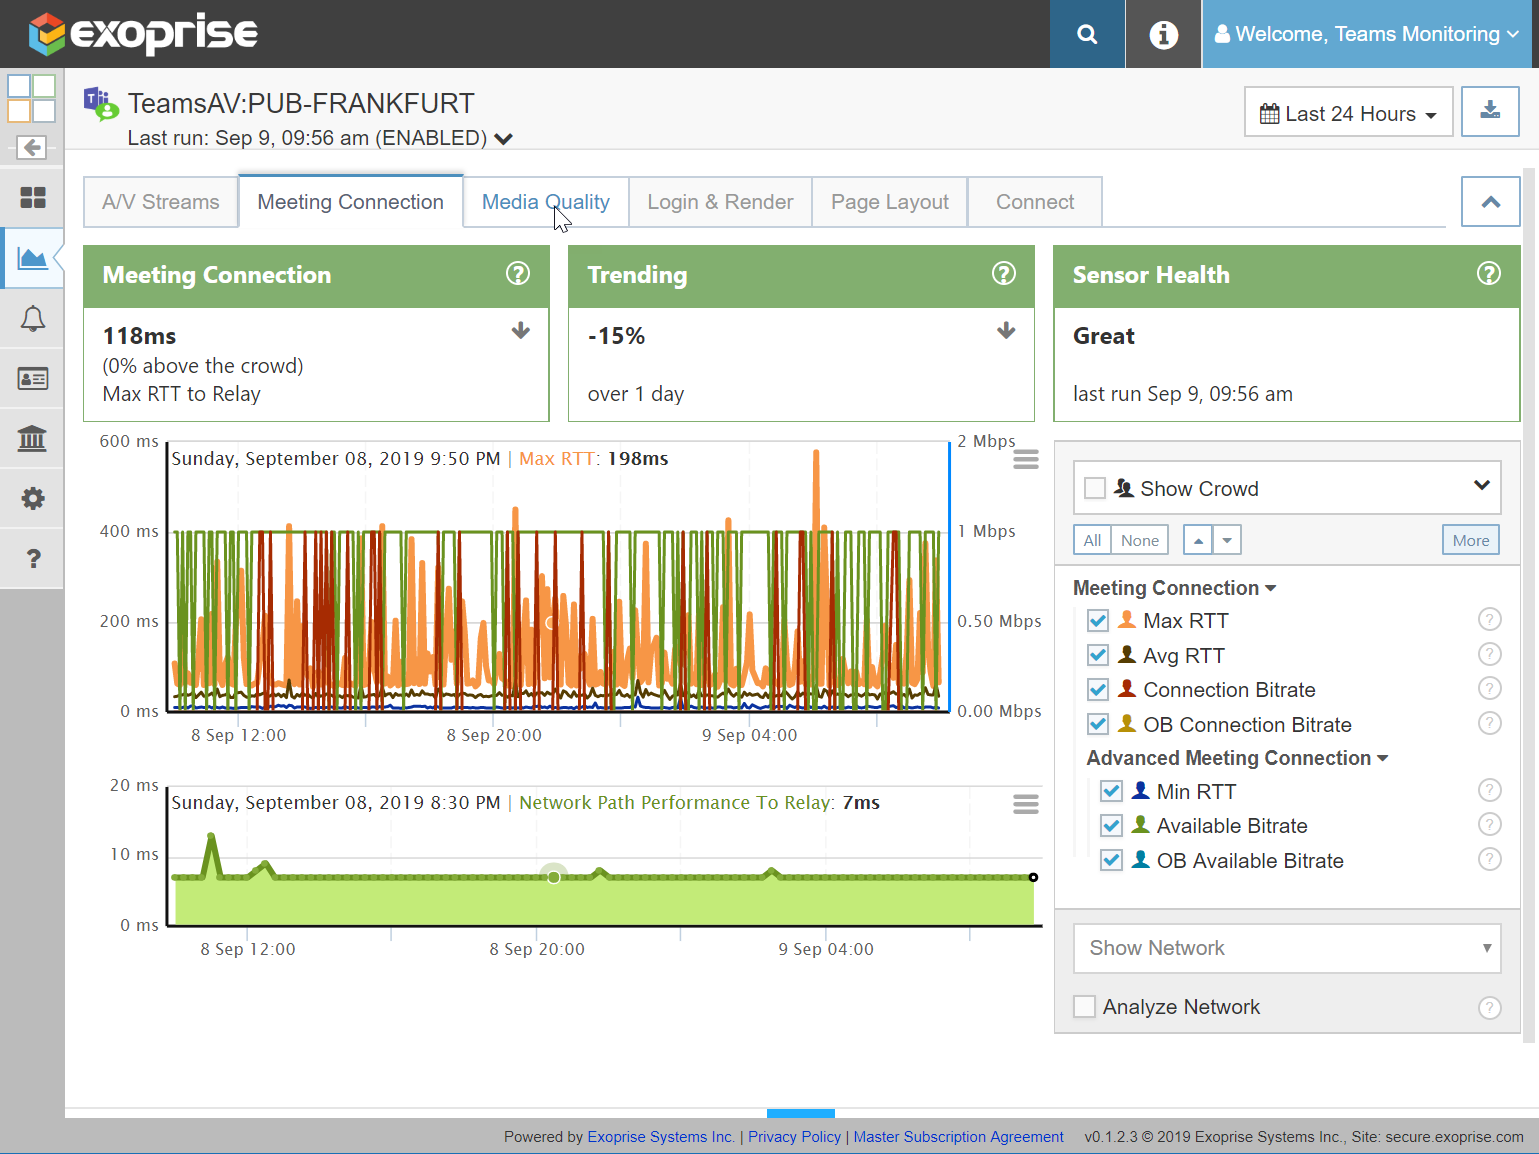Toggle the Show Crowd checkbox
1539x1154 pixels.
[x=1095, y=488]
